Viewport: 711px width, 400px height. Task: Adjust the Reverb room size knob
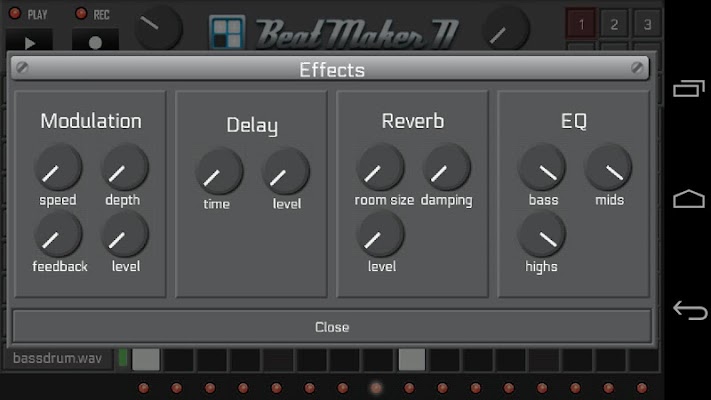click(x=380, y=167)
